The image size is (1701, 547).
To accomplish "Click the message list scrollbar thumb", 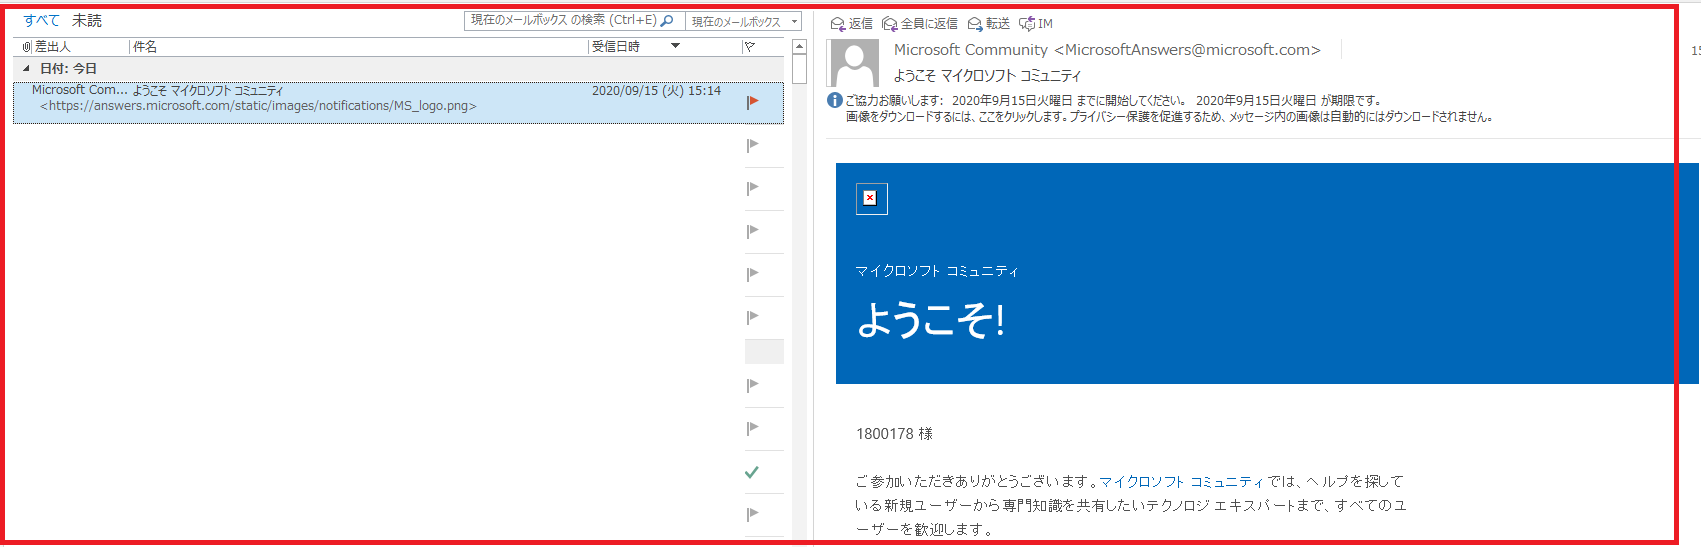I will point(799,69).
